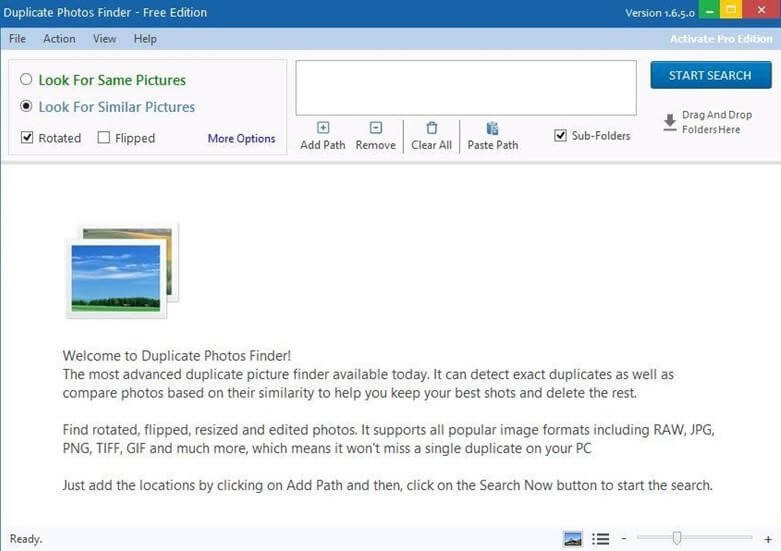The image size is (781, 551).
Task: Switch to thumbnail view in status bar
Action: 573,539
